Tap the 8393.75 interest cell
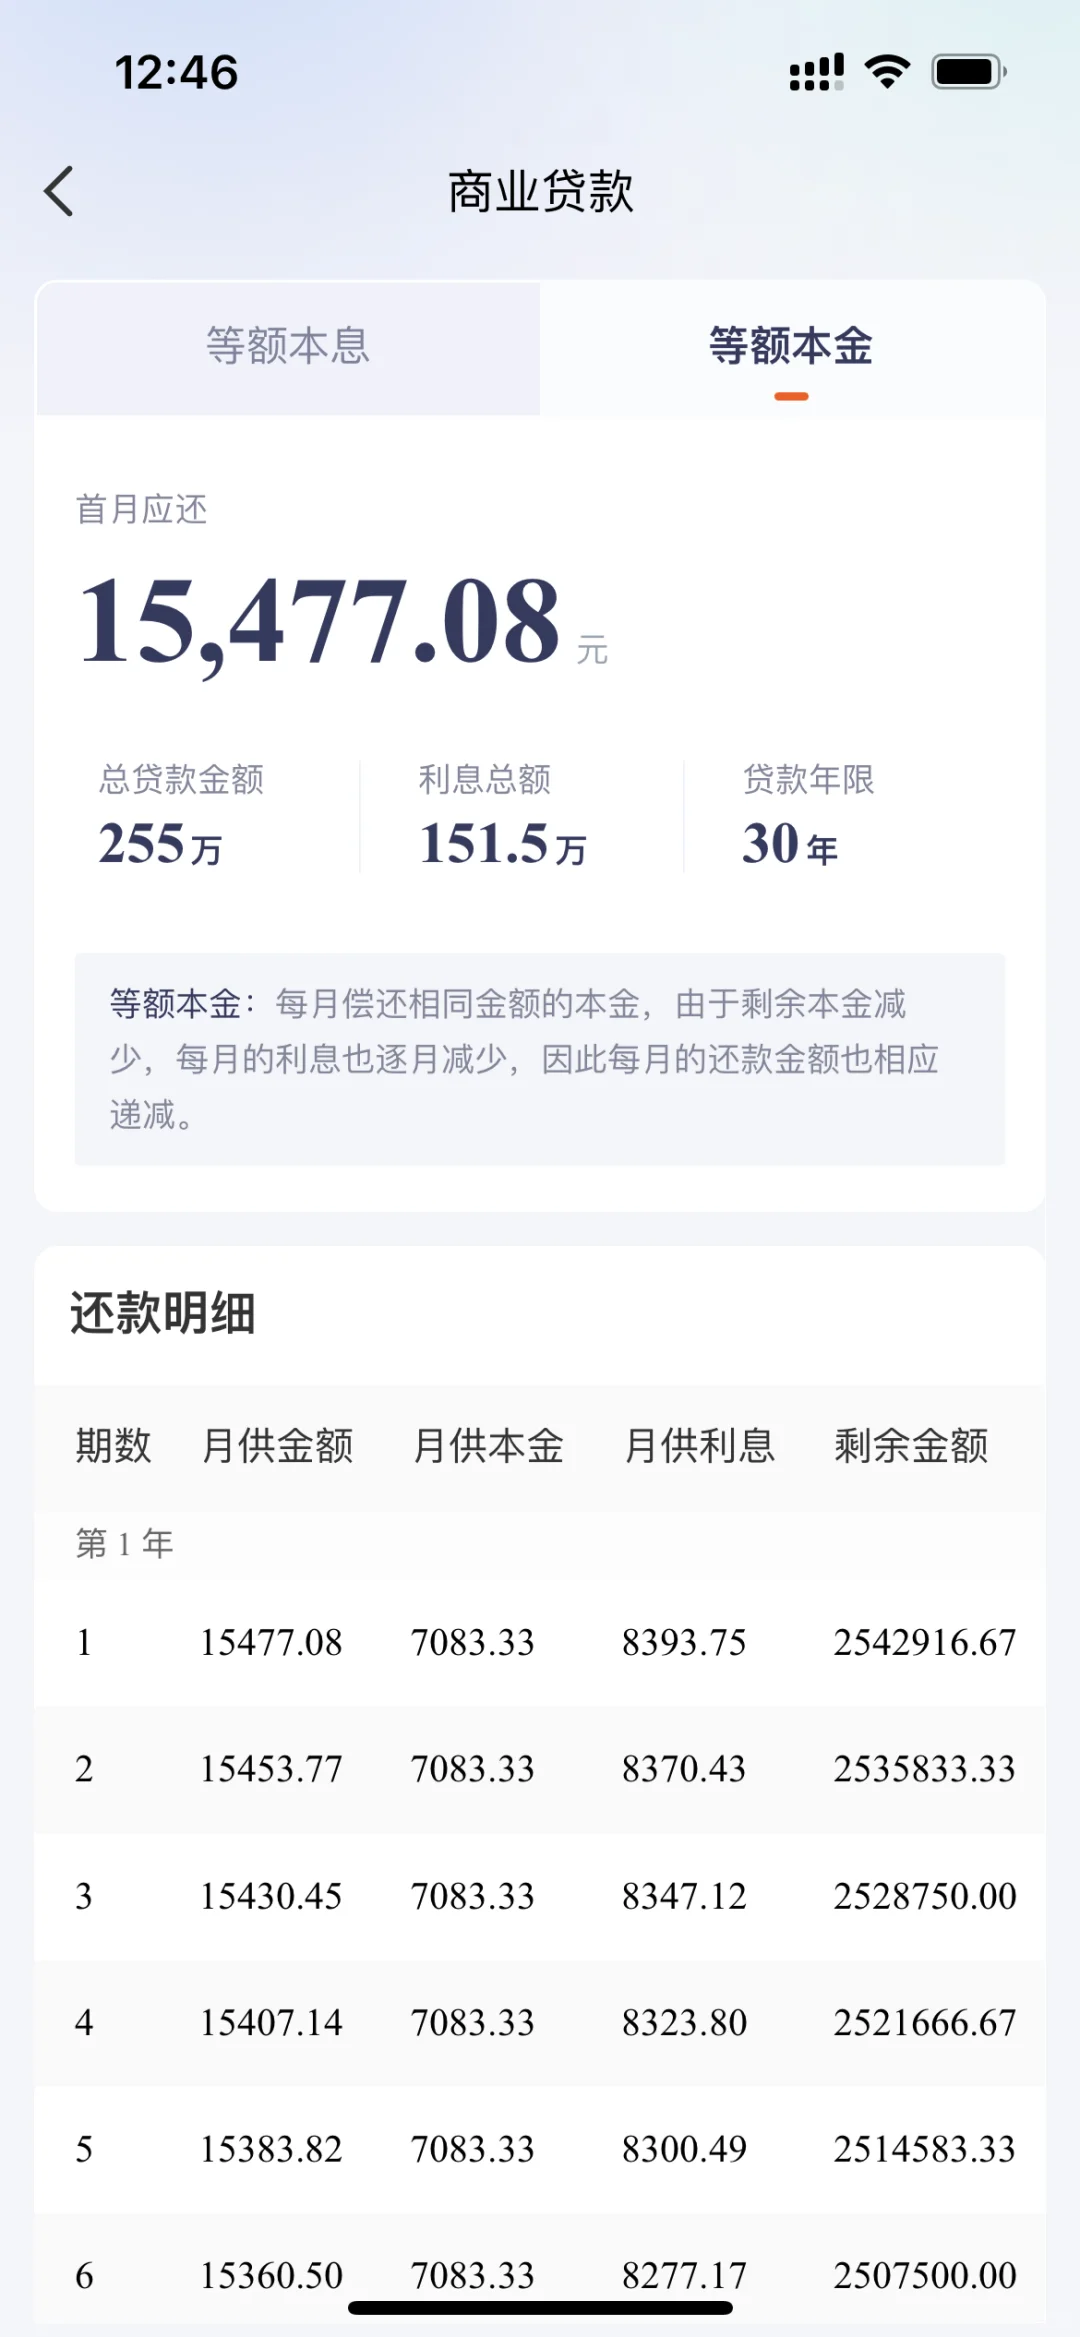This screenshot has height=2337, width=1080. (684, 1643)
